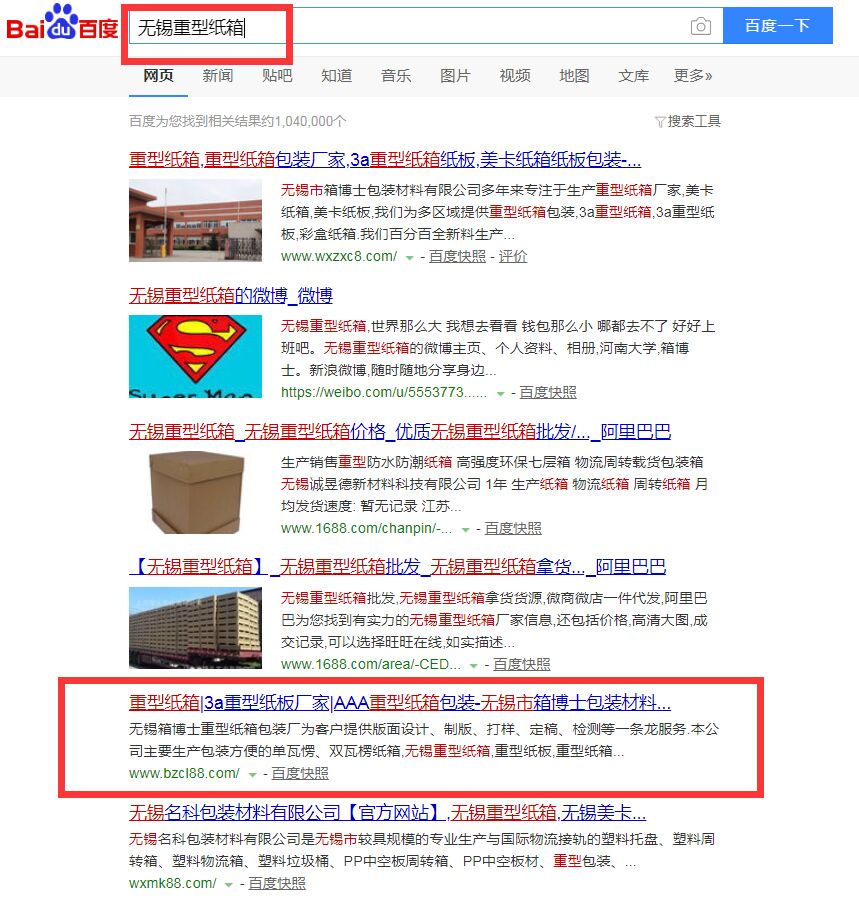This screenshot has width=859, height=899.
Task: Open the 无锡重型纸箱的微博_微博 result
Action: tap(231, 295)
